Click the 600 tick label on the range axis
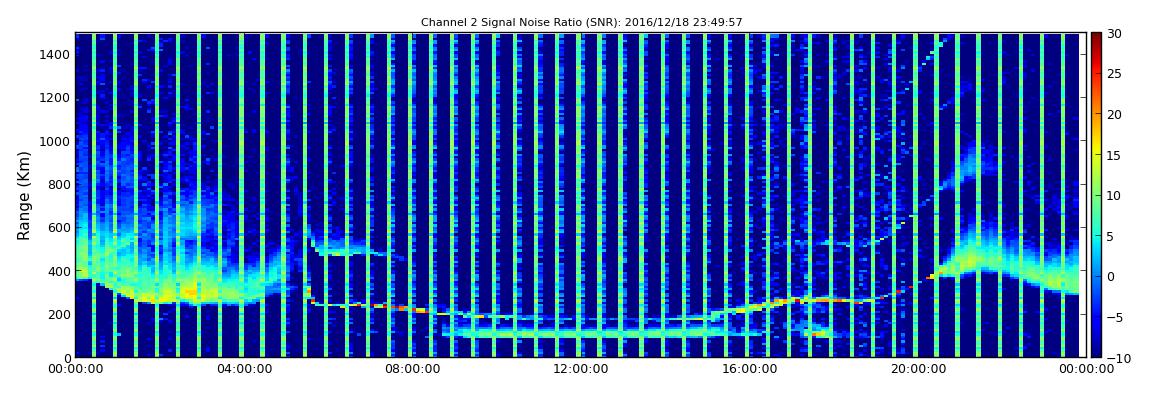This screenshot has height=407, width=1150. click(x=59, y=228)
